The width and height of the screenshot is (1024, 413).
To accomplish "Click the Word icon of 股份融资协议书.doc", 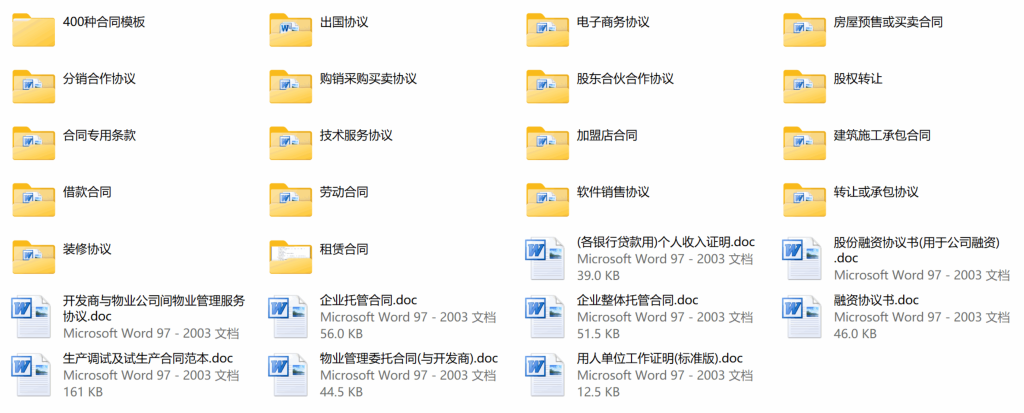I will coord(803,259).
